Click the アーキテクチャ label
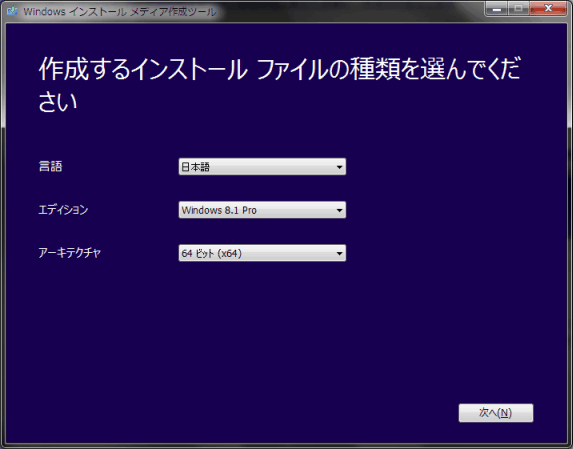This screenshot has width=573, height=449. point(69,253)
